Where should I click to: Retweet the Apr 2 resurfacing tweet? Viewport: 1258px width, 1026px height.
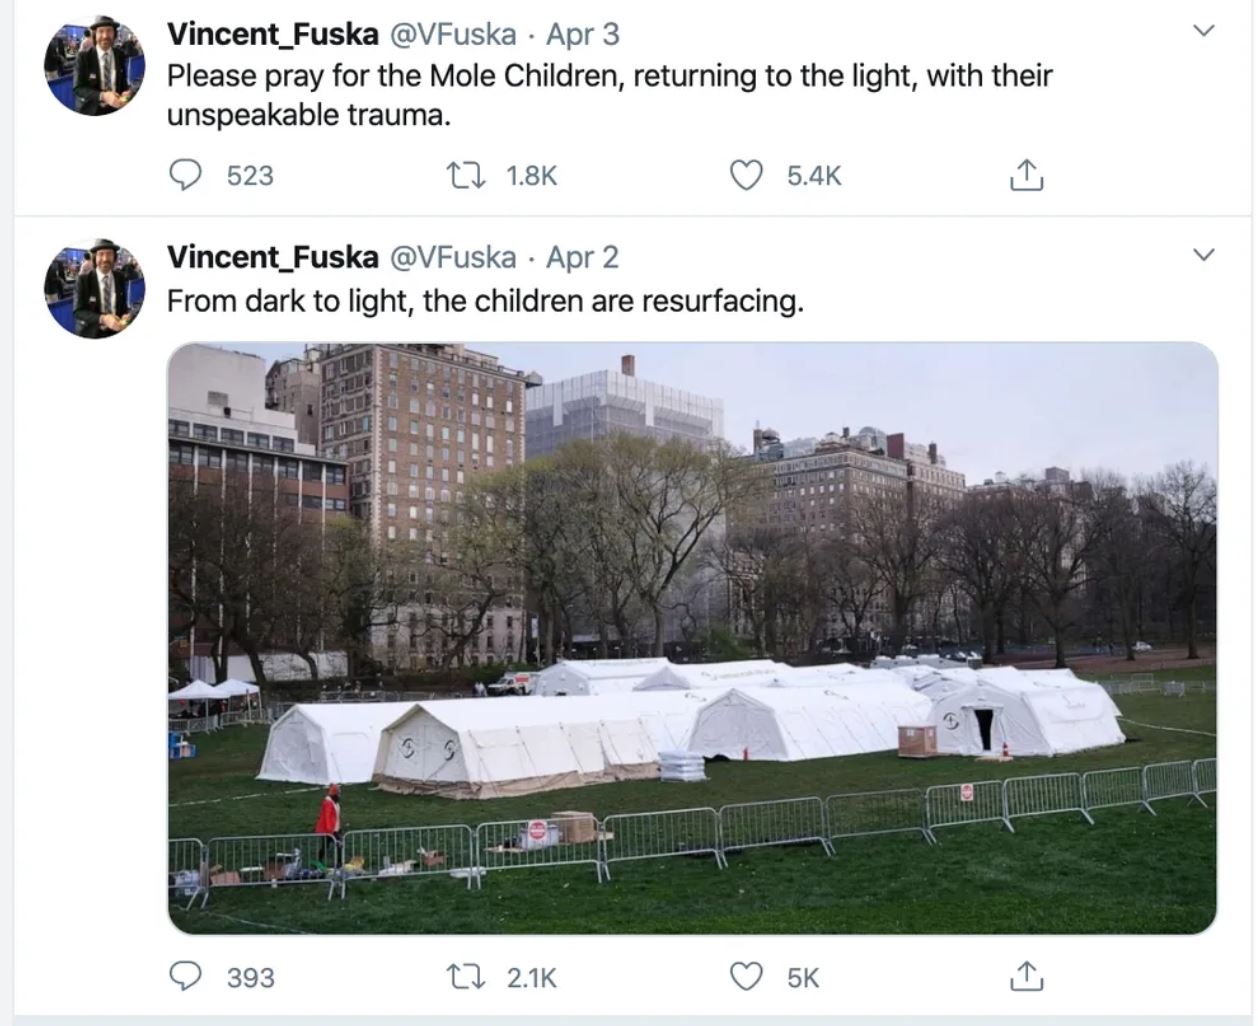point(465,976)
